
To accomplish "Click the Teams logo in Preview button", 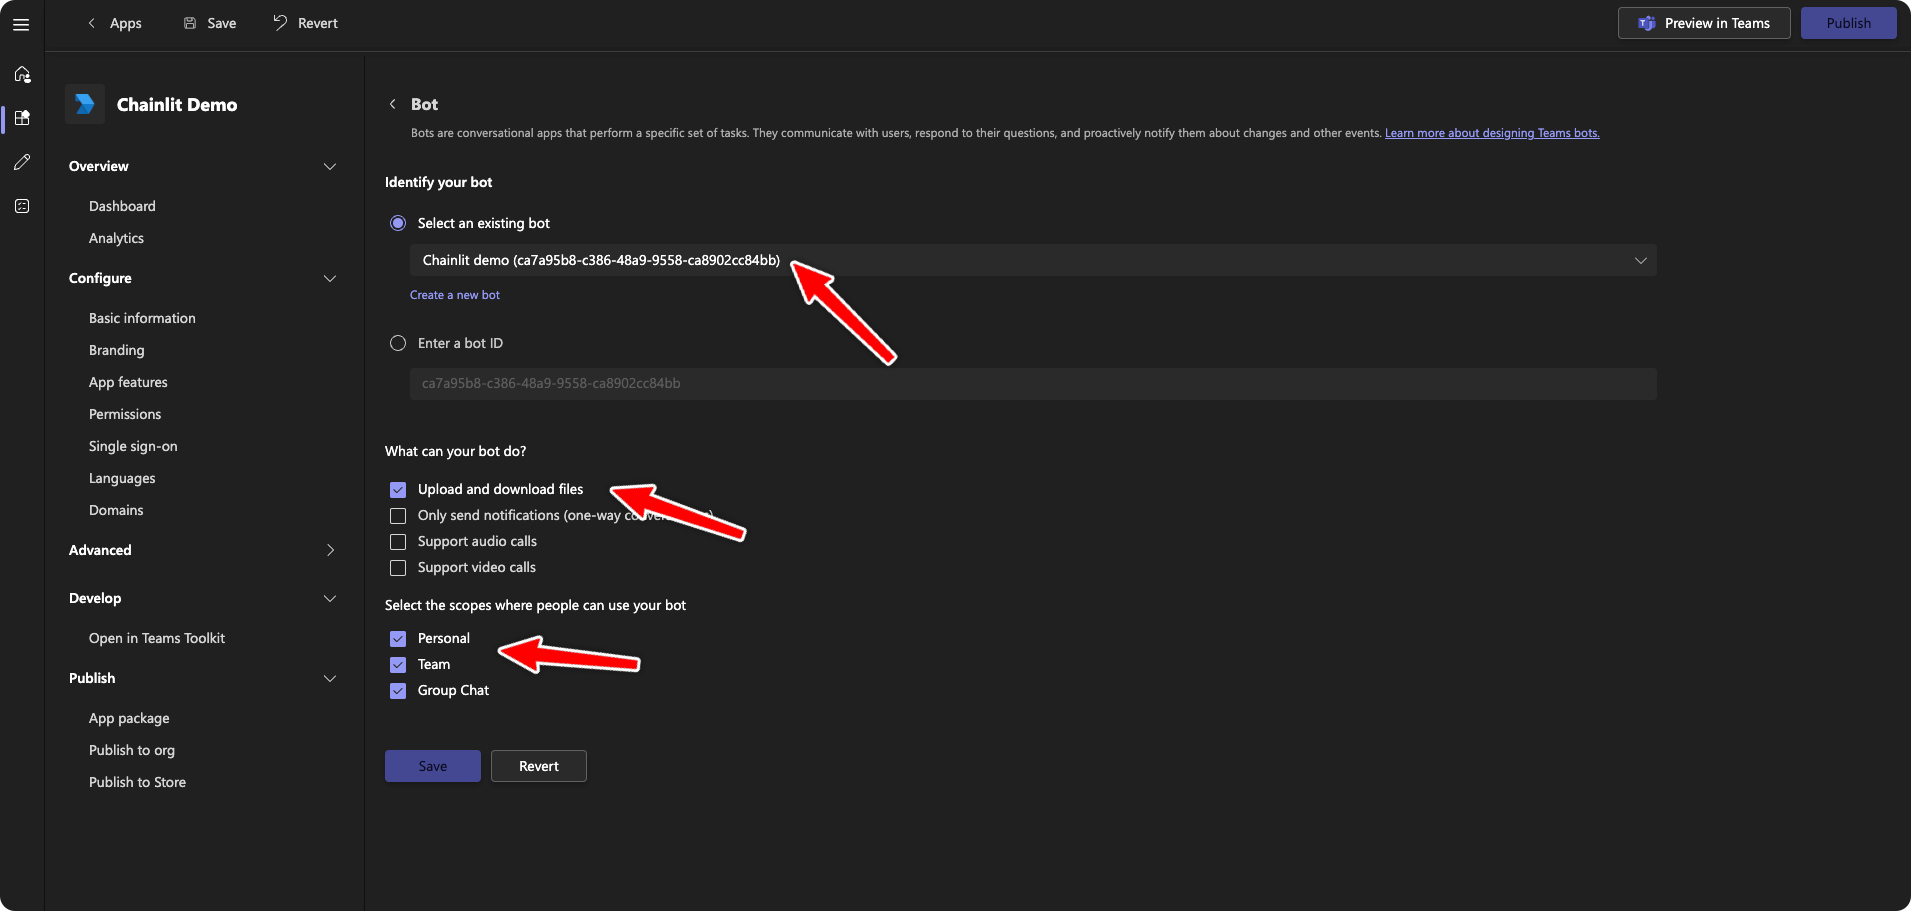I will [1646, 23].
